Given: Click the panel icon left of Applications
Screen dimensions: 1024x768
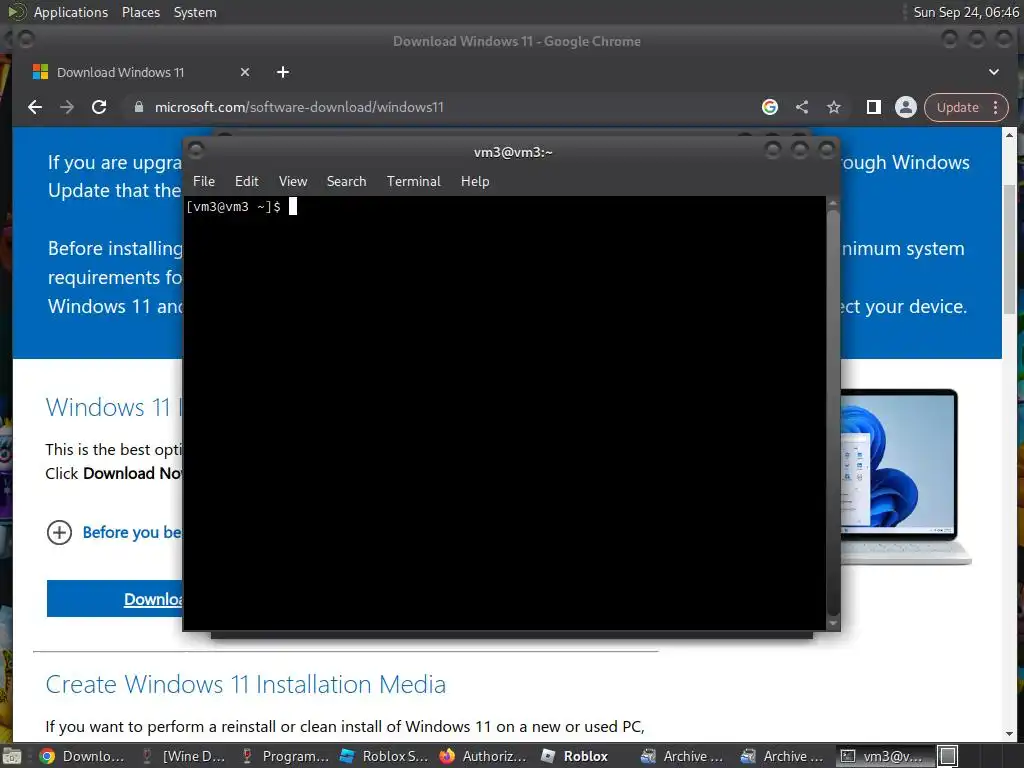Looking at the screenshot, I should [x=16, y=12].
